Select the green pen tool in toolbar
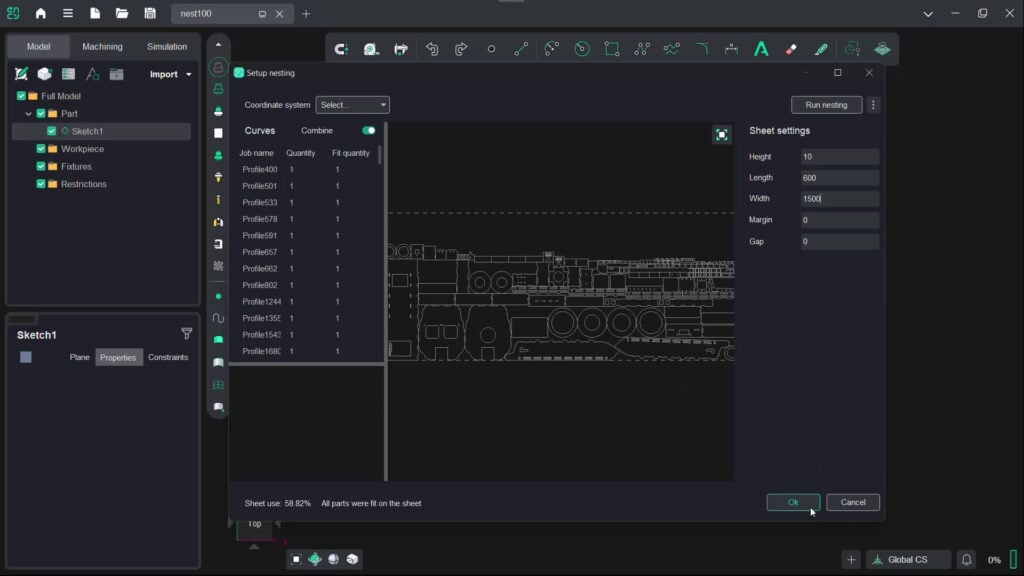 821,49
